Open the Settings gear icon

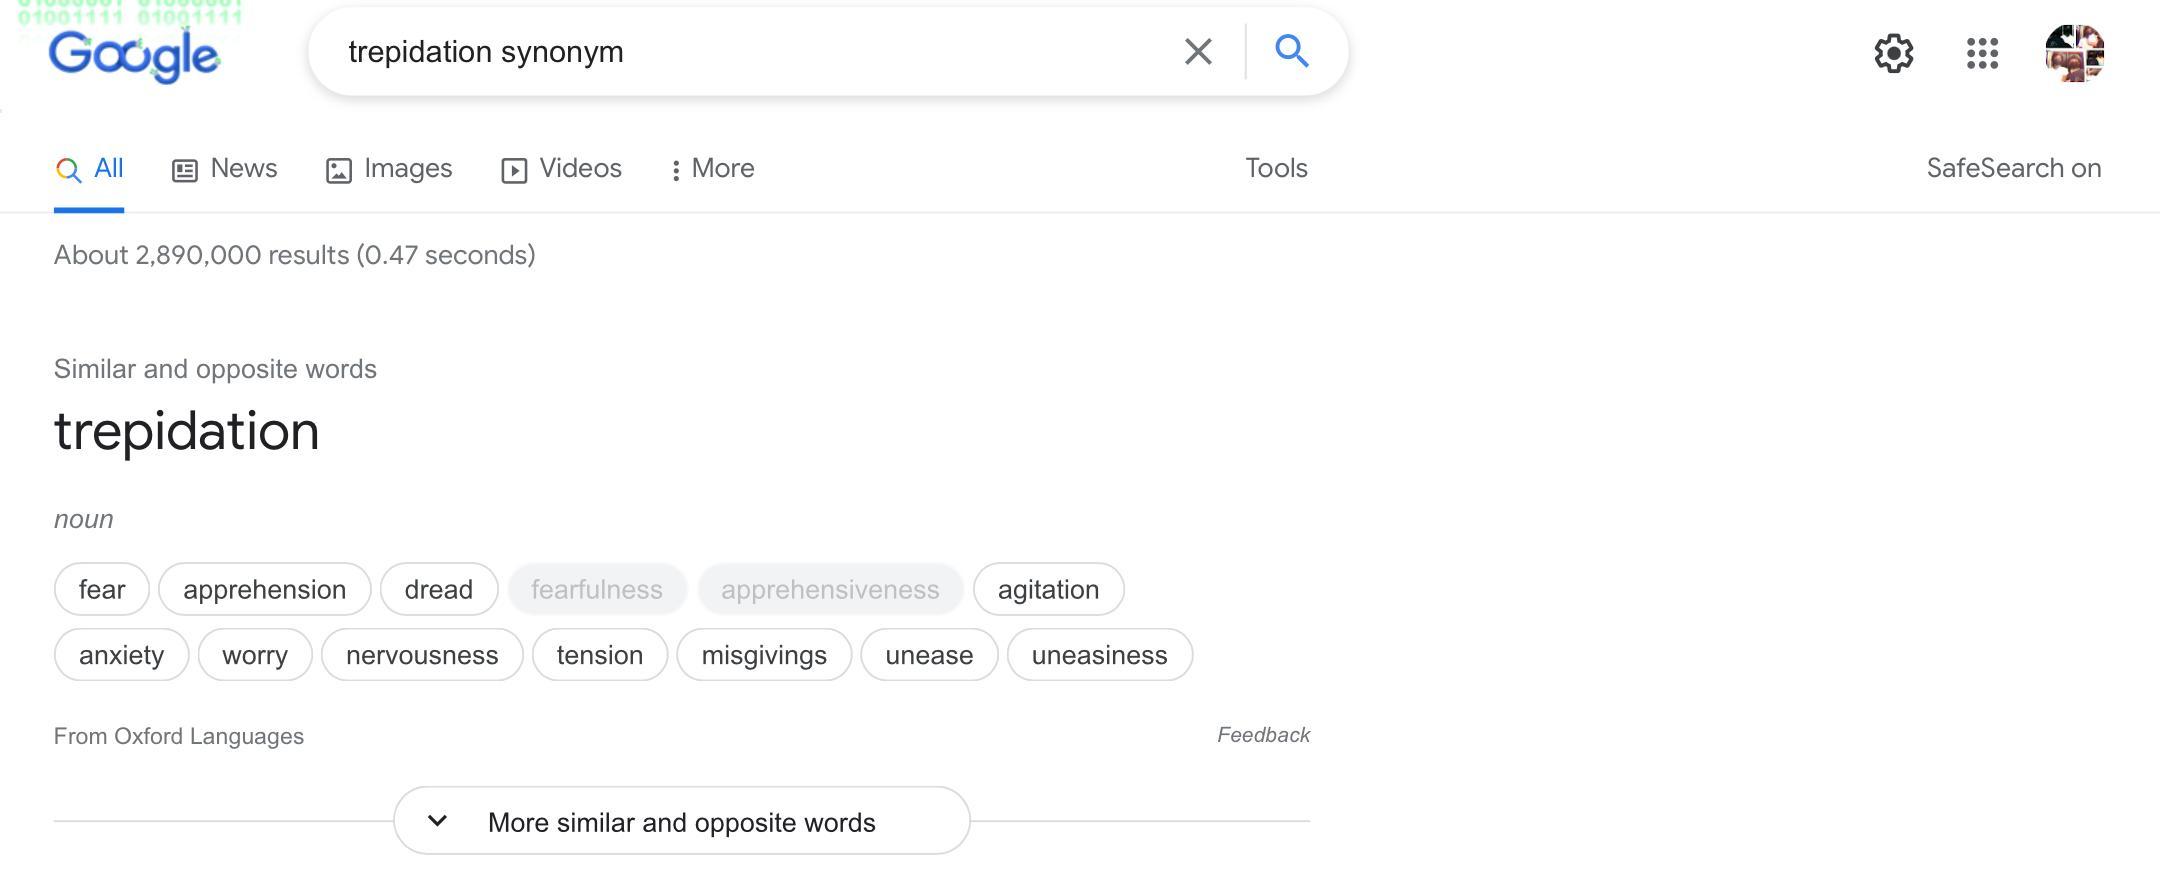pos(1893,53)
